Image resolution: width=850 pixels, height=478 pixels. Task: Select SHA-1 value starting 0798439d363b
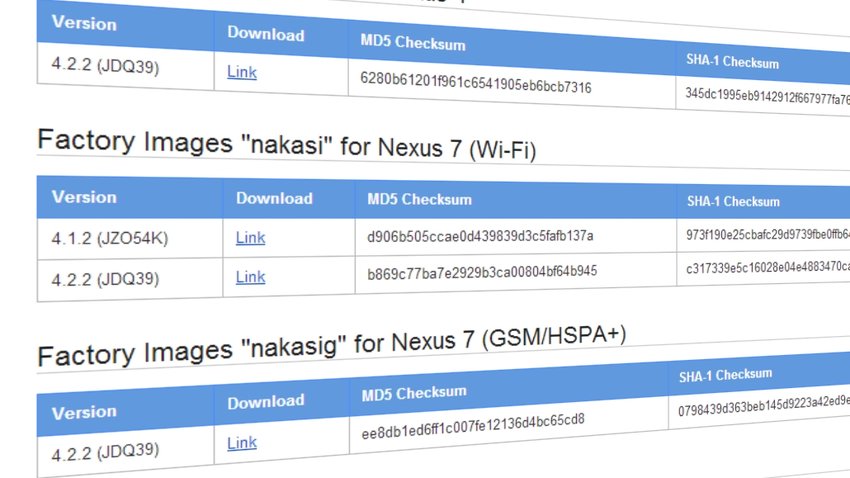pyautogui.click(x=763, y=406)
